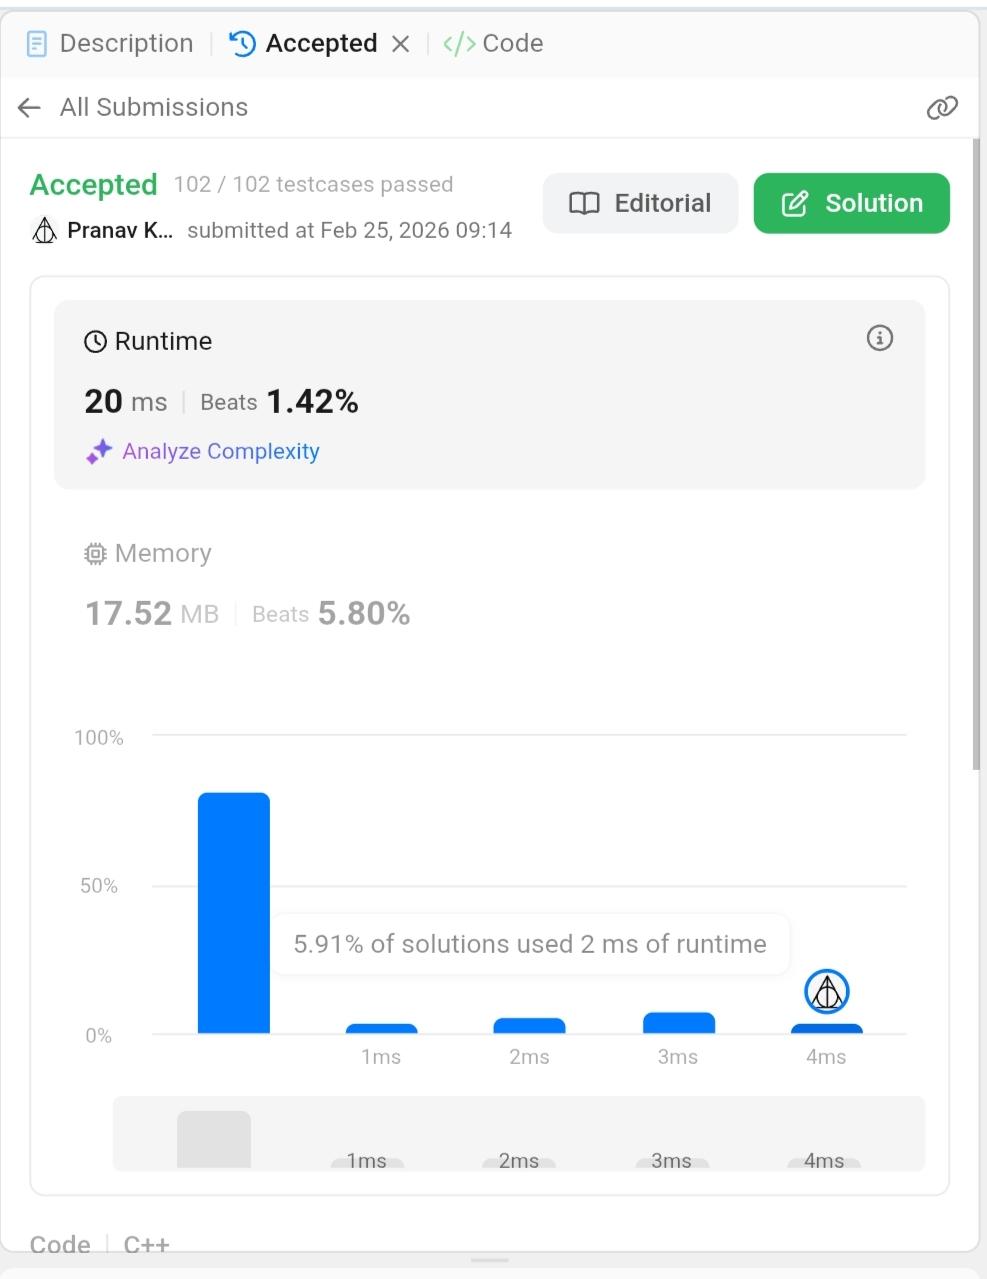Select the Memory stats section
987x1279 pixels.
click(x=248, y=584)
